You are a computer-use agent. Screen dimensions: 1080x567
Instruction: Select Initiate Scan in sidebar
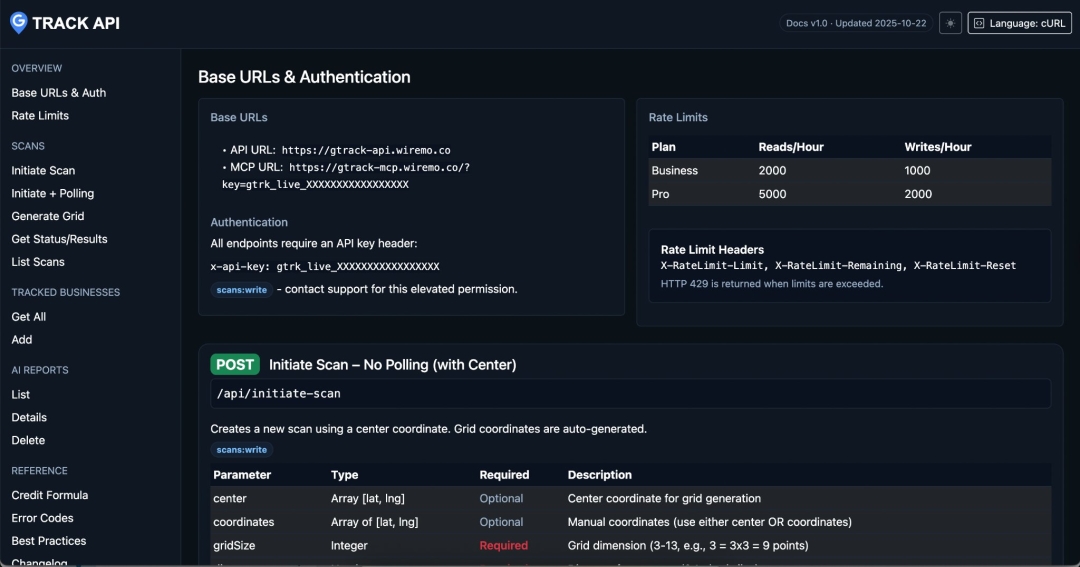click(x=43, y=171)
